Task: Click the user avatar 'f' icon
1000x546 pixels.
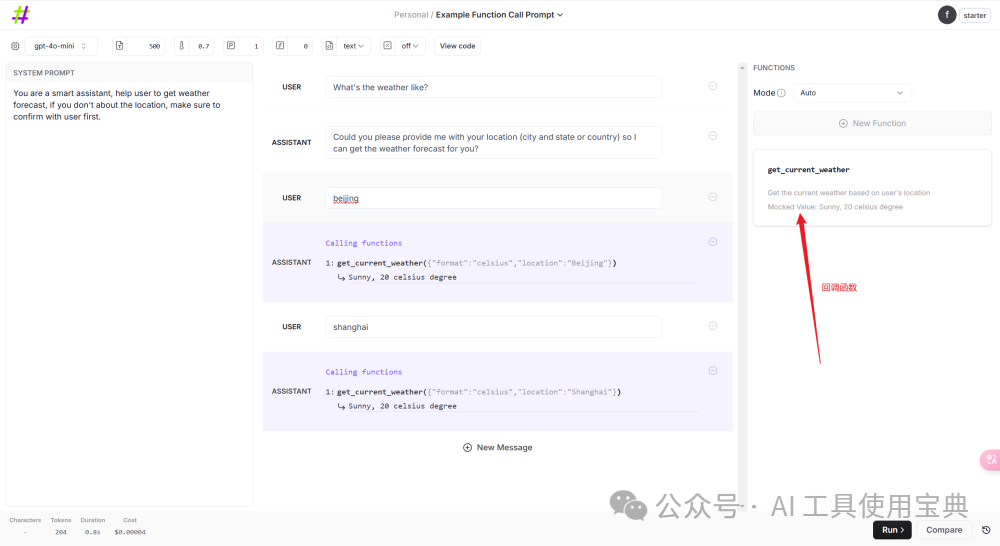Action: 946,15
